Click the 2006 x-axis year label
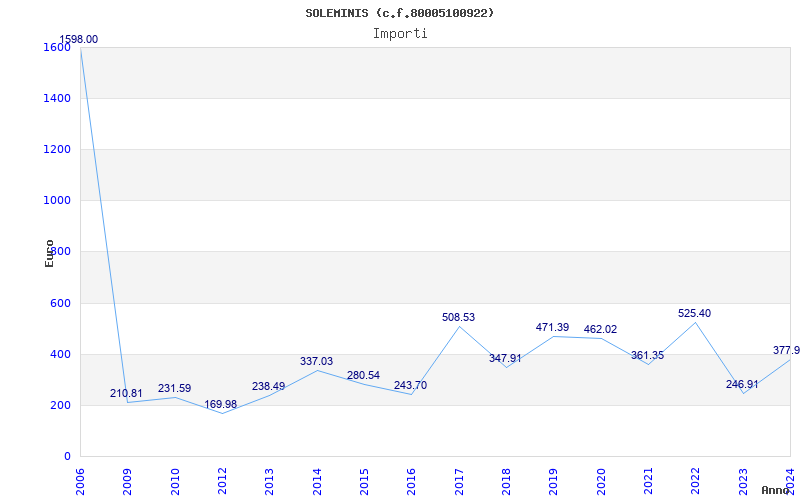The image size is (800, 500). click(80, 482)
